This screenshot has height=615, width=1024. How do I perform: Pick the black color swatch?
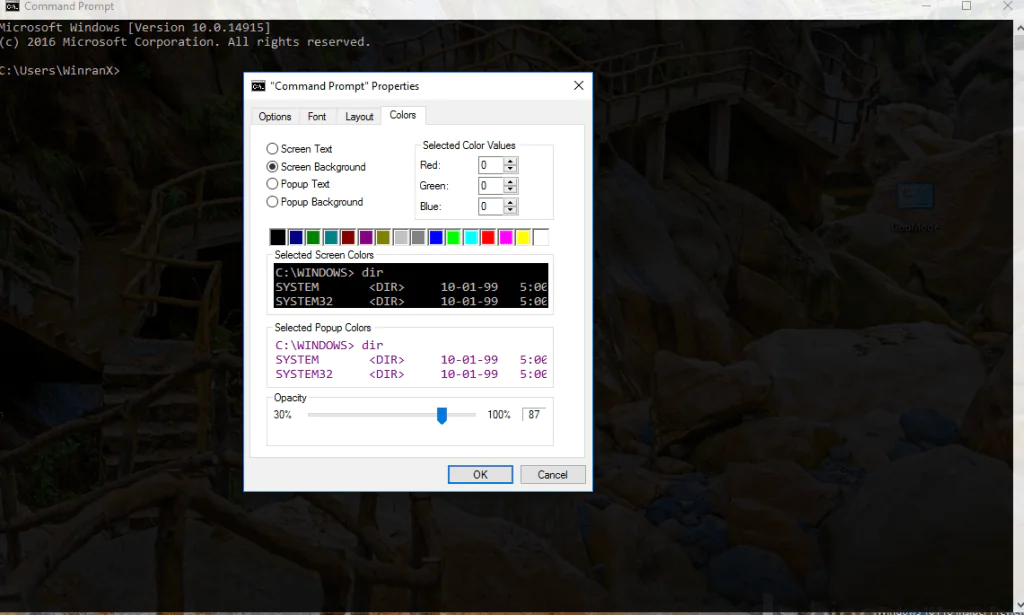click(x=278, y=237)
